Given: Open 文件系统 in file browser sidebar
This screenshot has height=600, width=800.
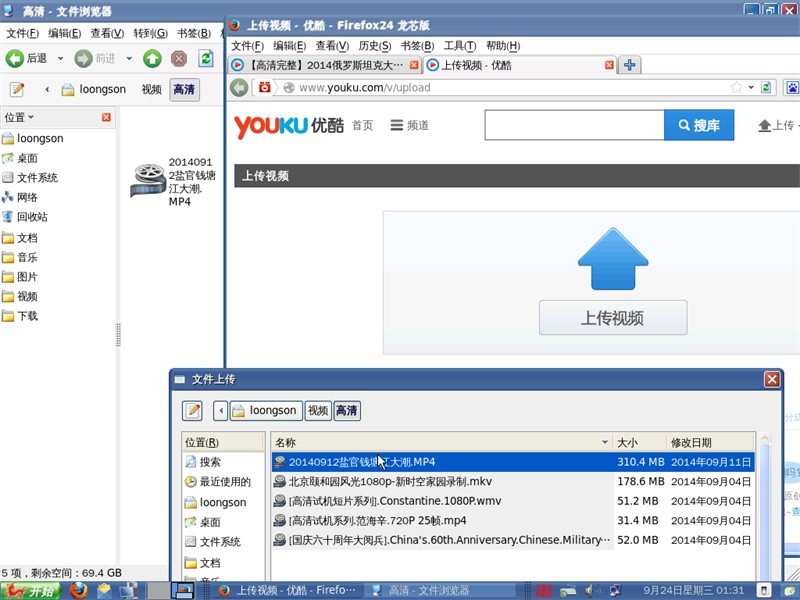Looking at the screenshot, I should [x=30, y=178].
